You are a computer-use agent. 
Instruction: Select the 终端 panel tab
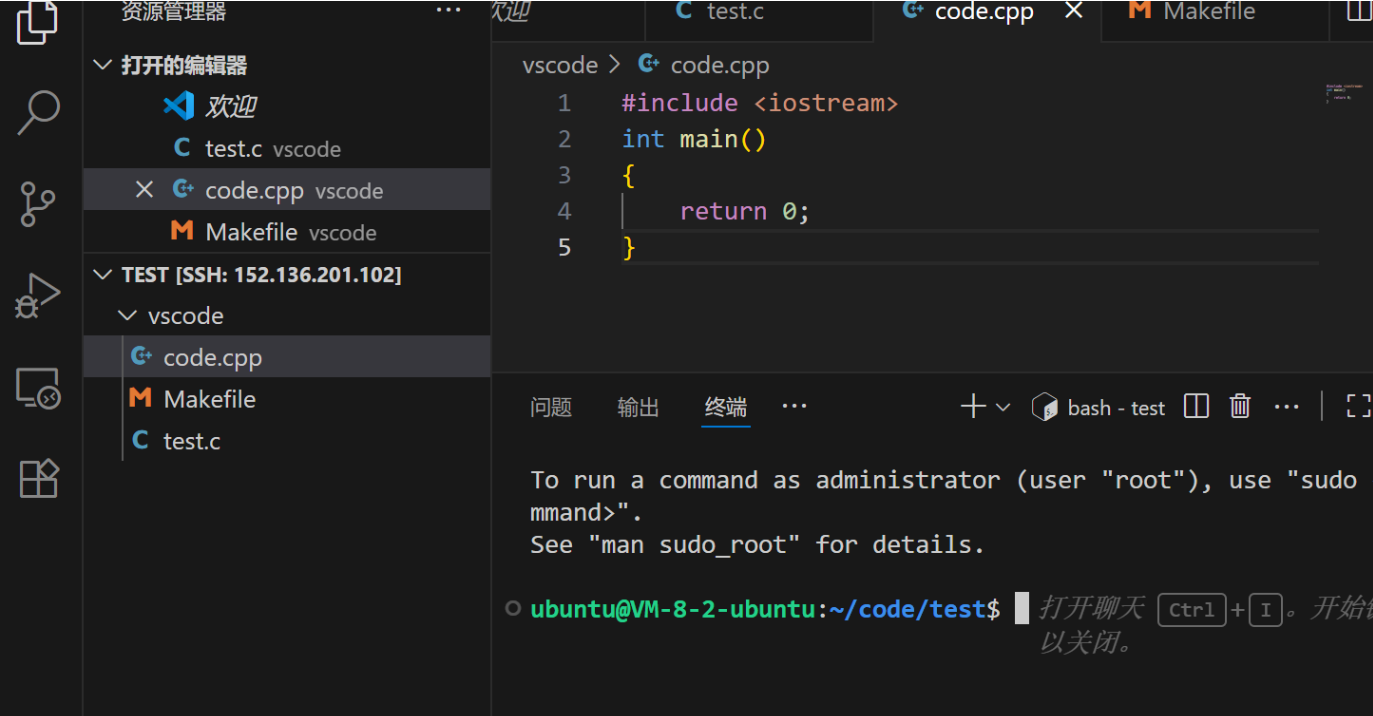click(725, 407)
